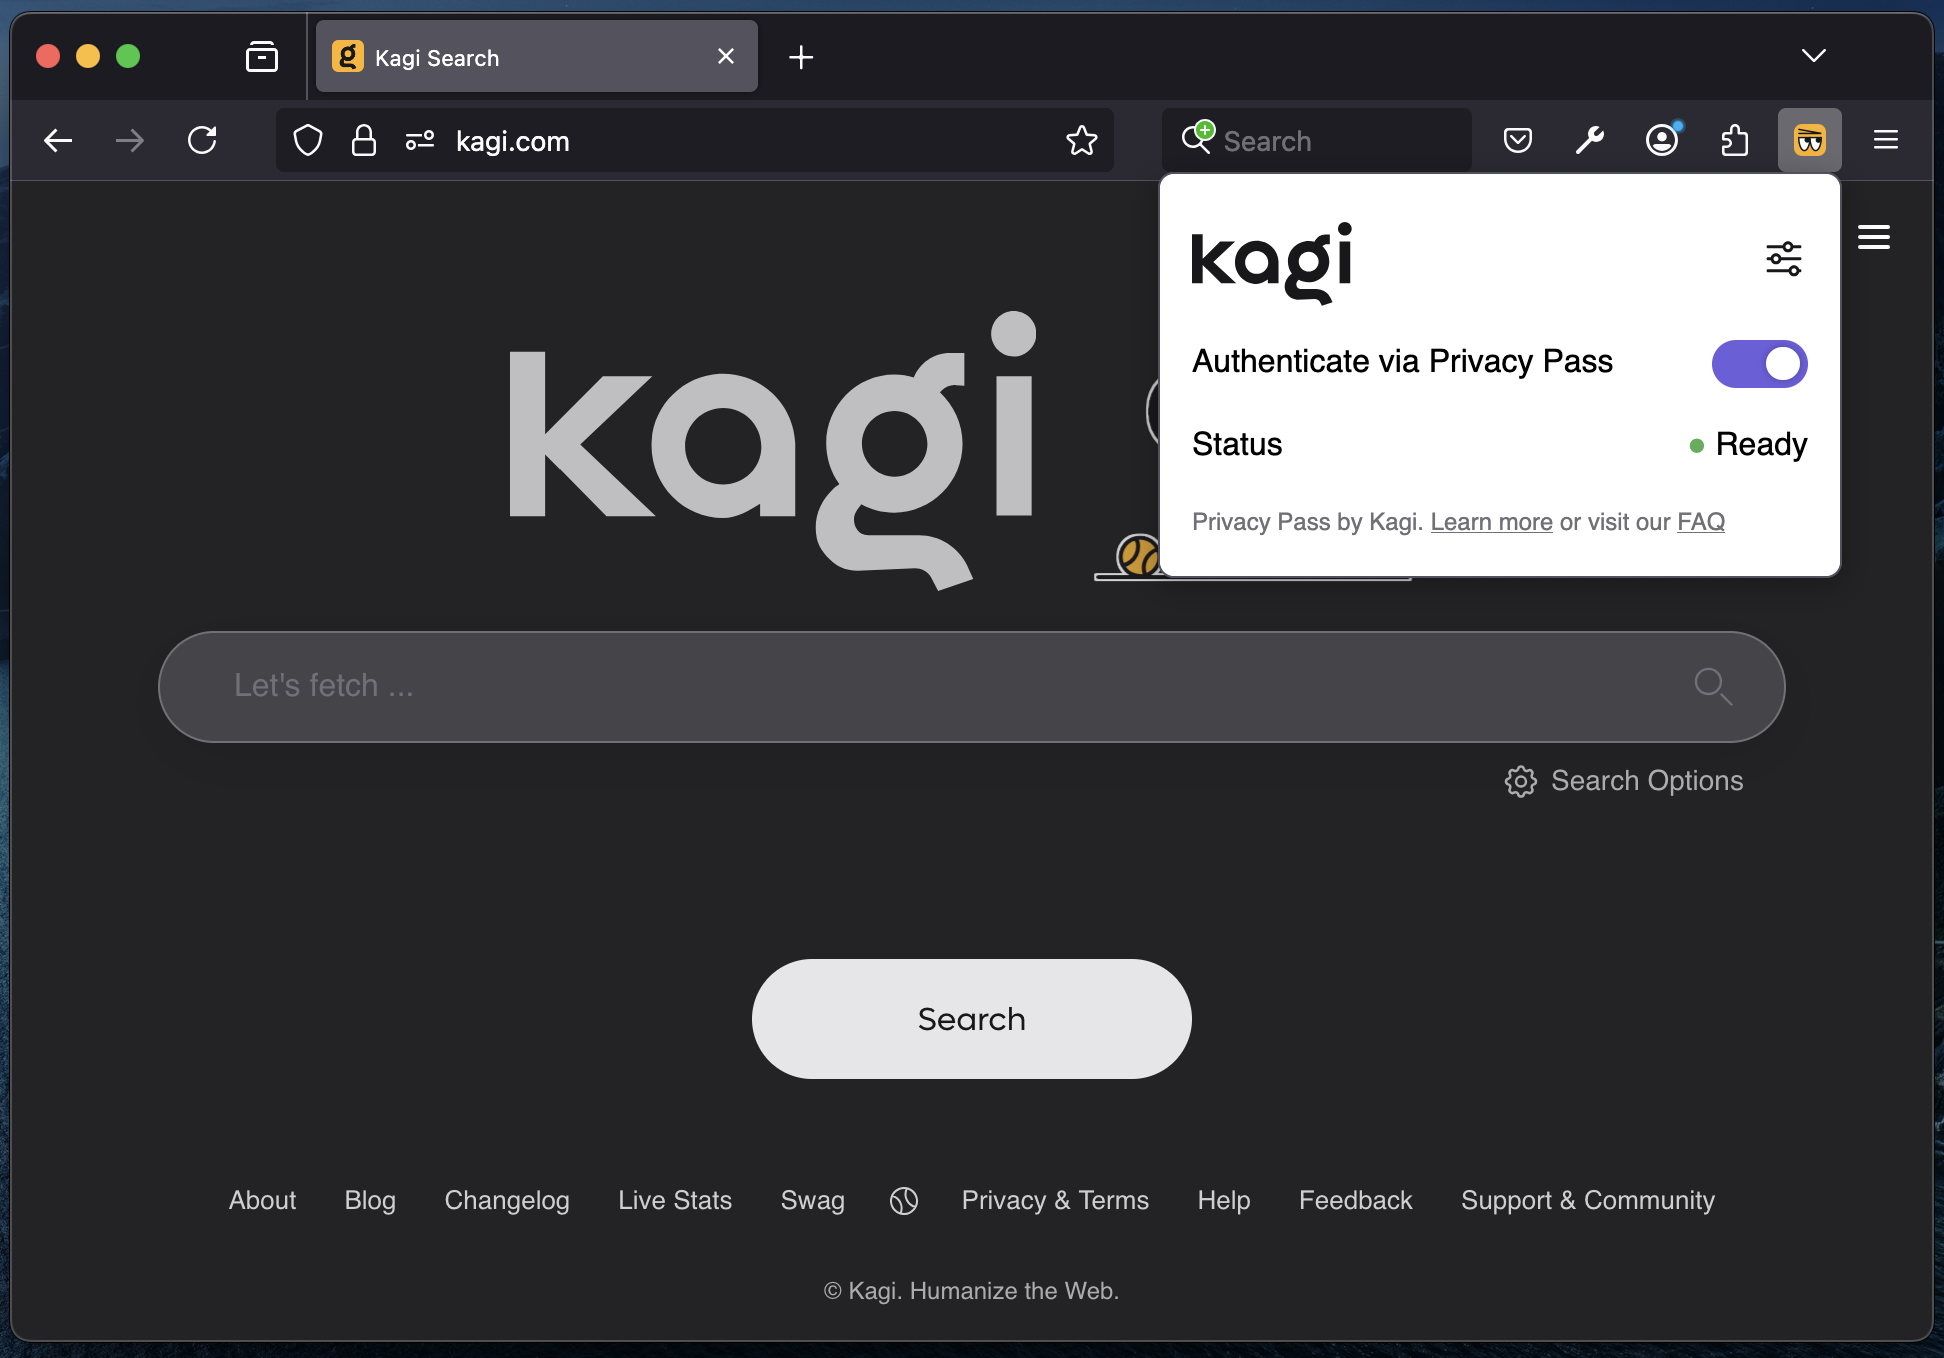Click the large Search button
Image resolution: width=1944 pixels, height=1358 pixels.
tap(972, 1019)
